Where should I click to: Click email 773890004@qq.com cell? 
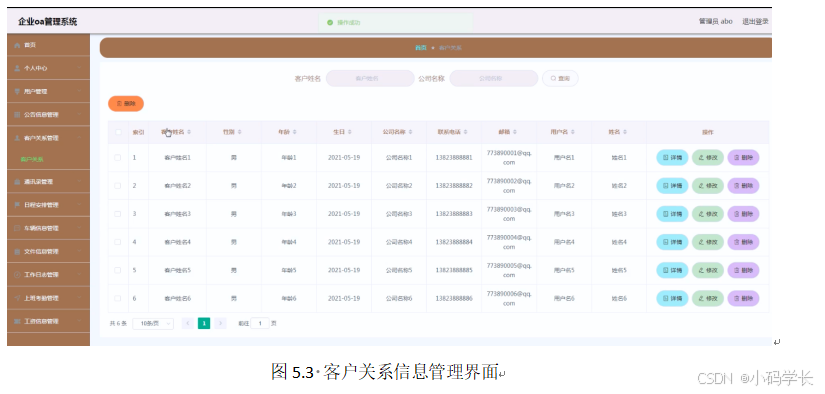pyautogui.click(x=509, y=242)
